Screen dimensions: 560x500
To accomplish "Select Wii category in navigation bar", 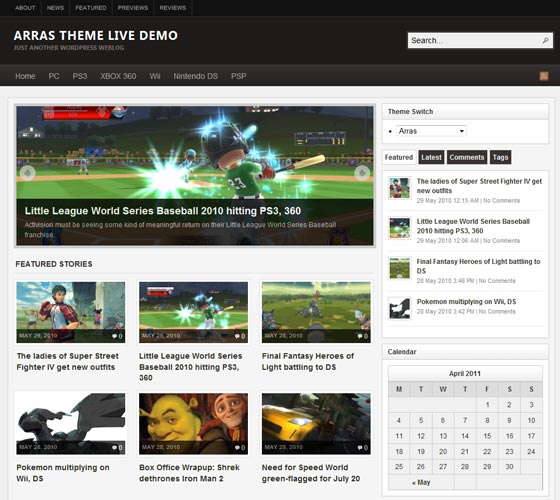I will [x=155, y=76].
